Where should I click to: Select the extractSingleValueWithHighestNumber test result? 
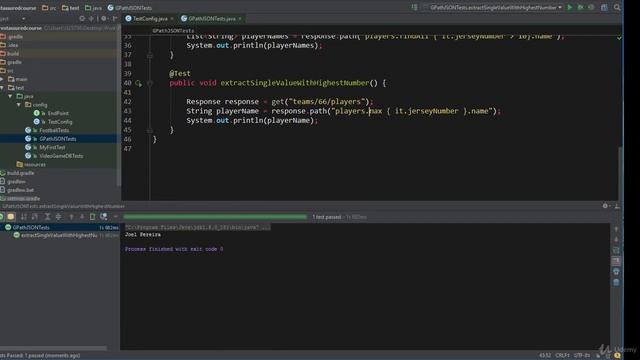click(59, 236)
